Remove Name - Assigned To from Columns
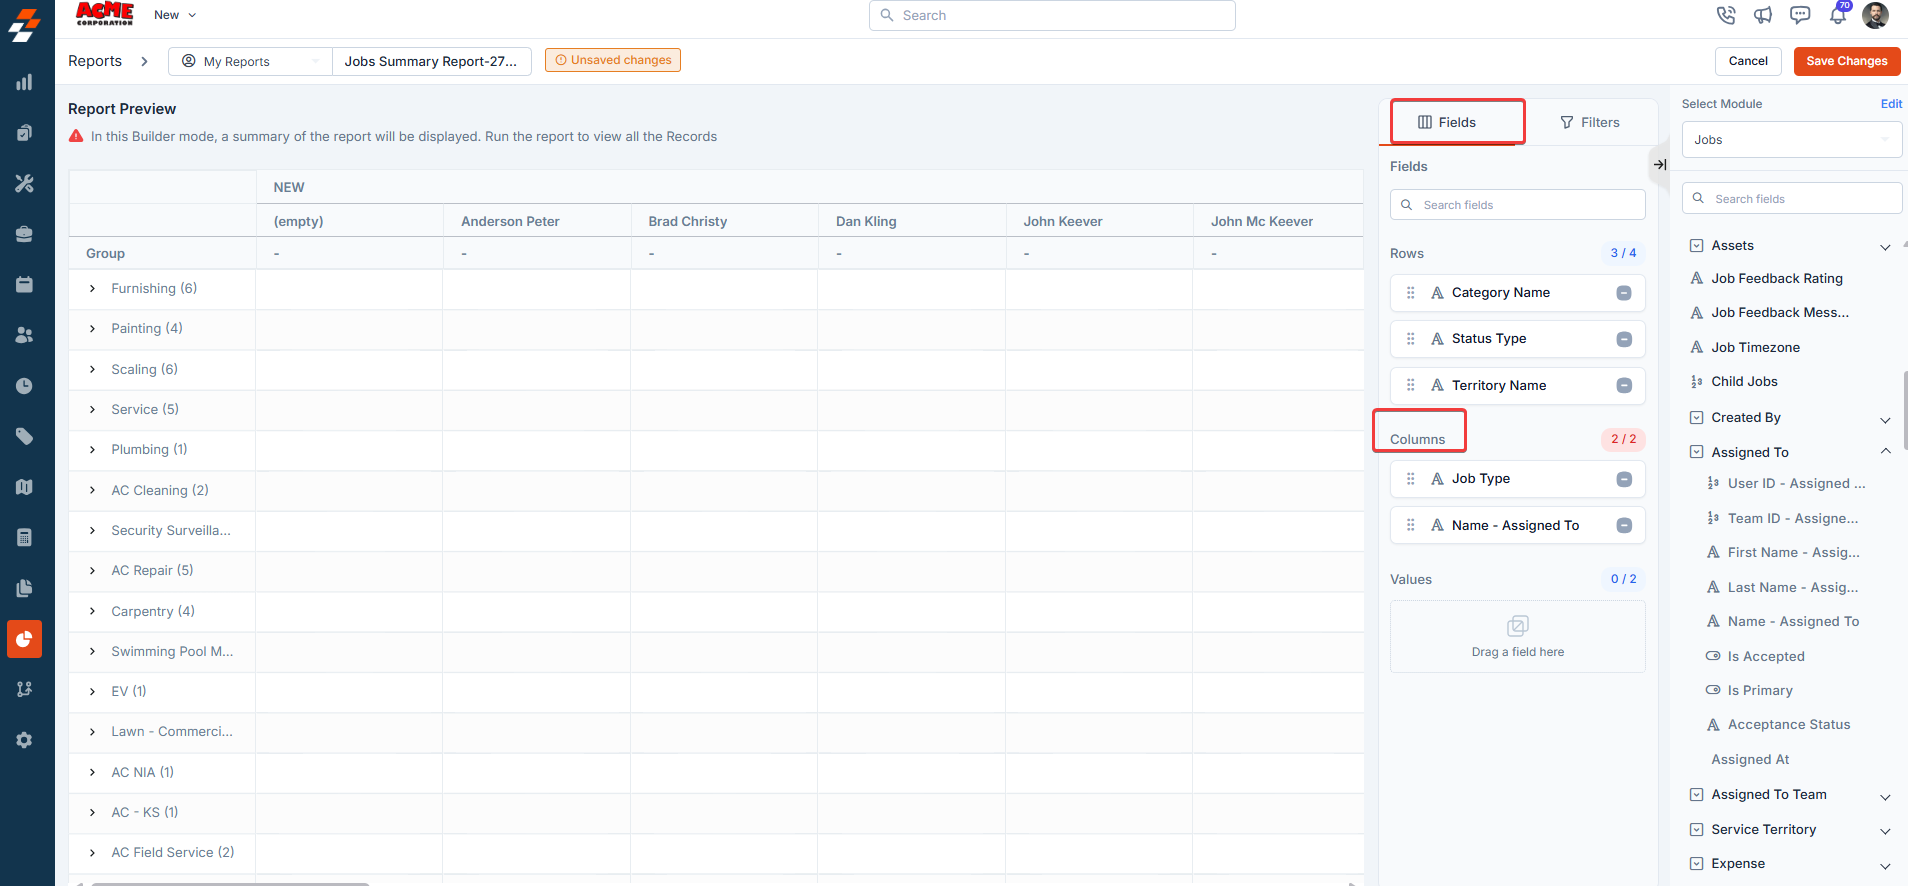The width and height of the screenshot is (1908, 886). [1624, 526]
